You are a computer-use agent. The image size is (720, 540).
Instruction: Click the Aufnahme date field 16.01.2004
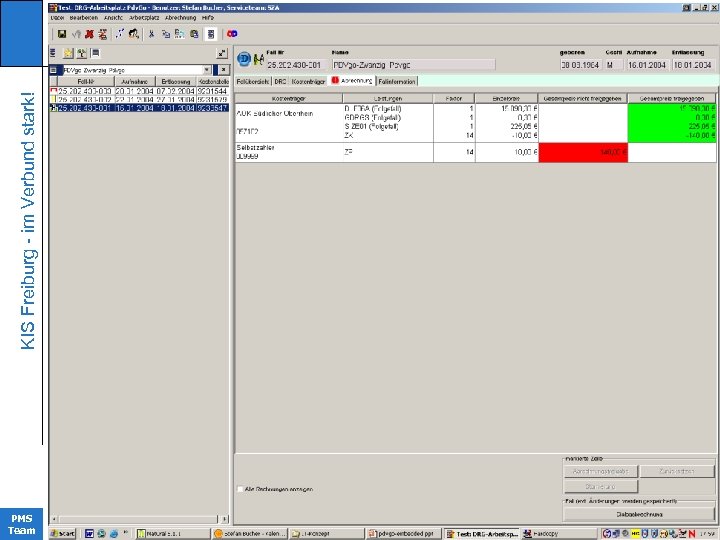647,65
